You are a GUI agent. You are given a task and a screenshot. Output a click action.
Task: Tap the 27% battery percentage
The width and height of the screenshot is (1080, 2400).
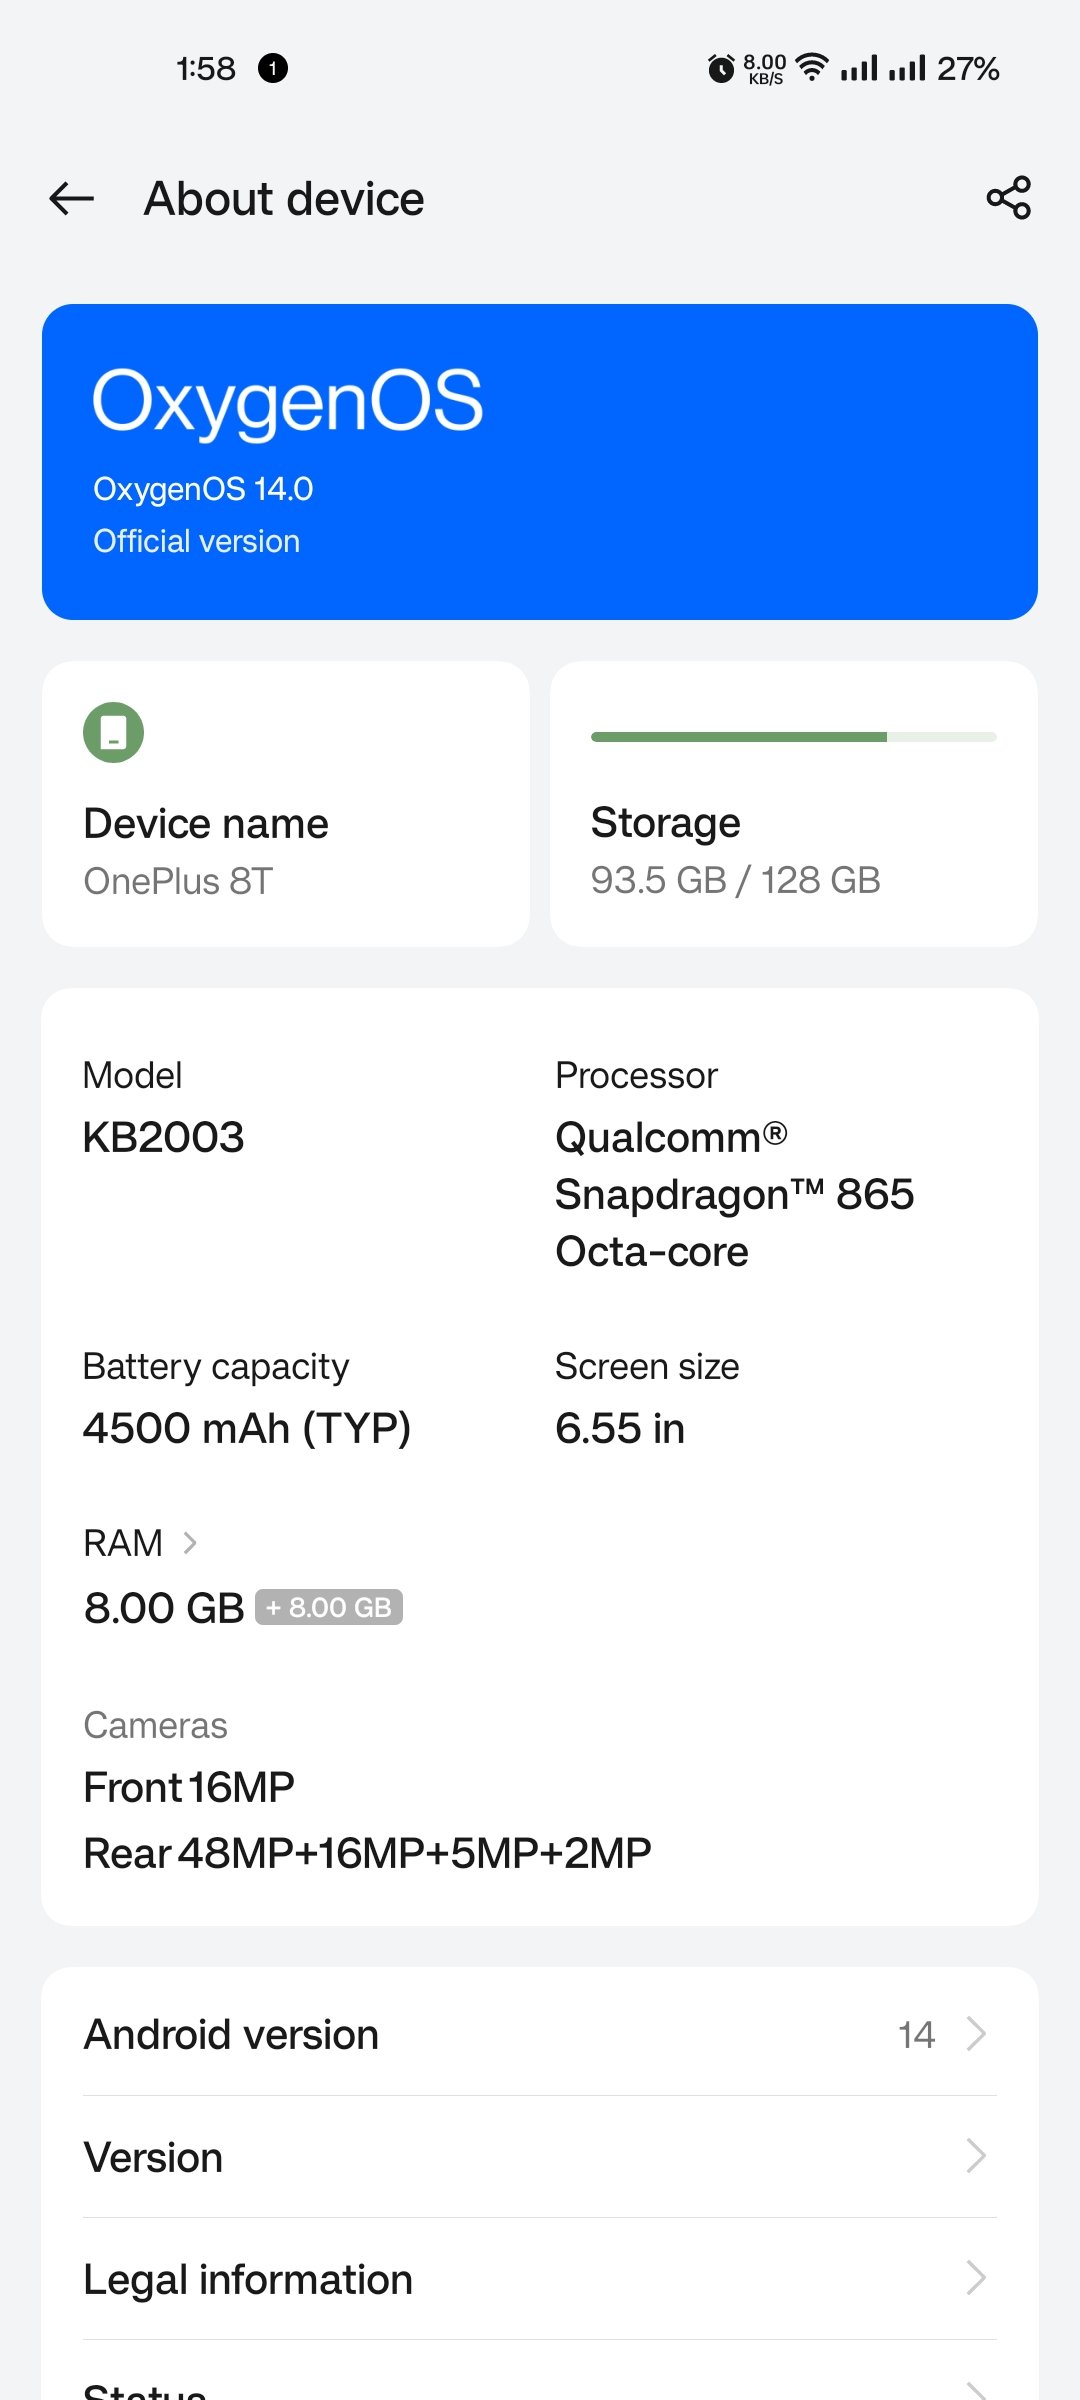pos(968,68)
